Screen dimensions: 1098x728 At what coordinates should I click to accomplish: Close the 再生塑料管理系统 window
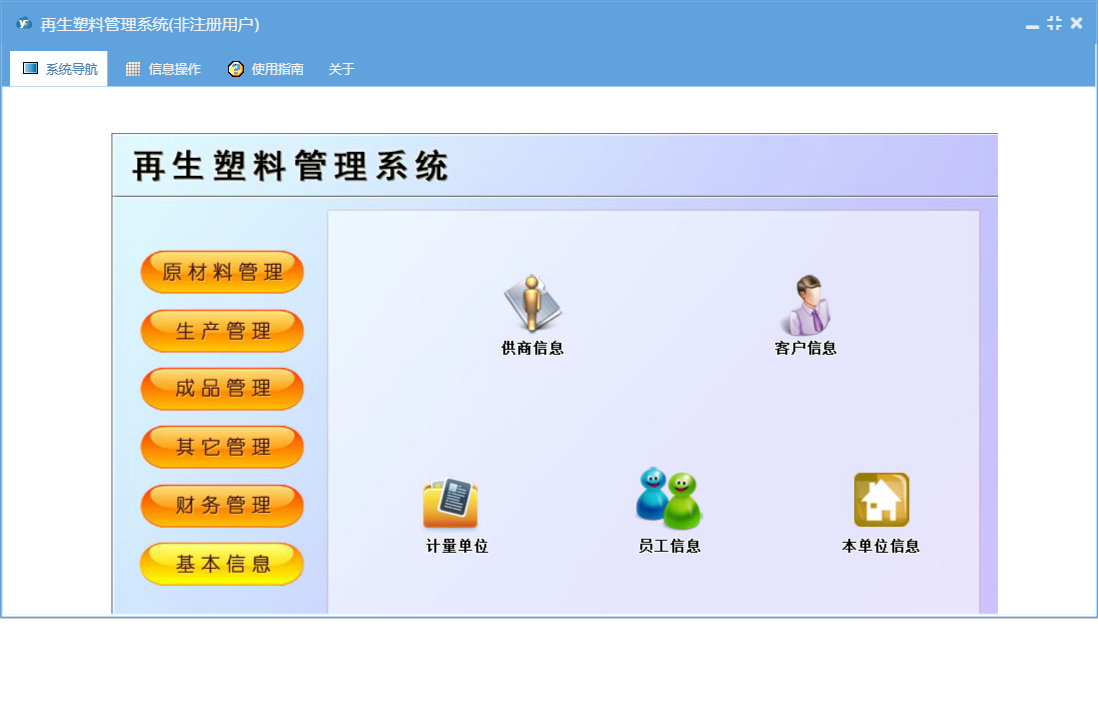[x=1077, y=23]
